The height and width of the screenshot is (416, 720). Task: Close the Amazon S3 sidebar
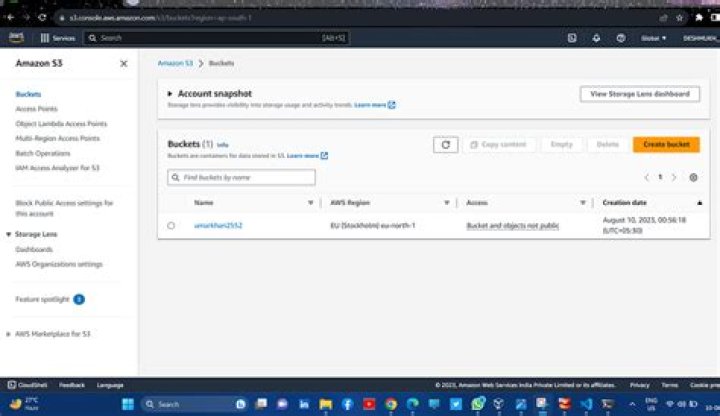[124, 63]
